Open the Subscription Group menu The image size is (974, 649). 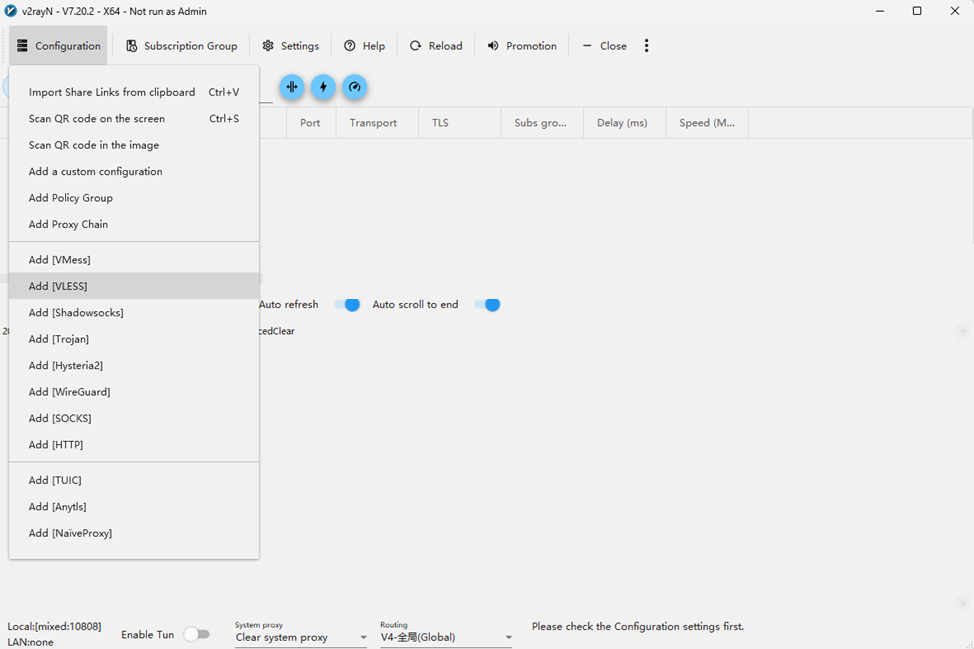(x=181, y=46)
